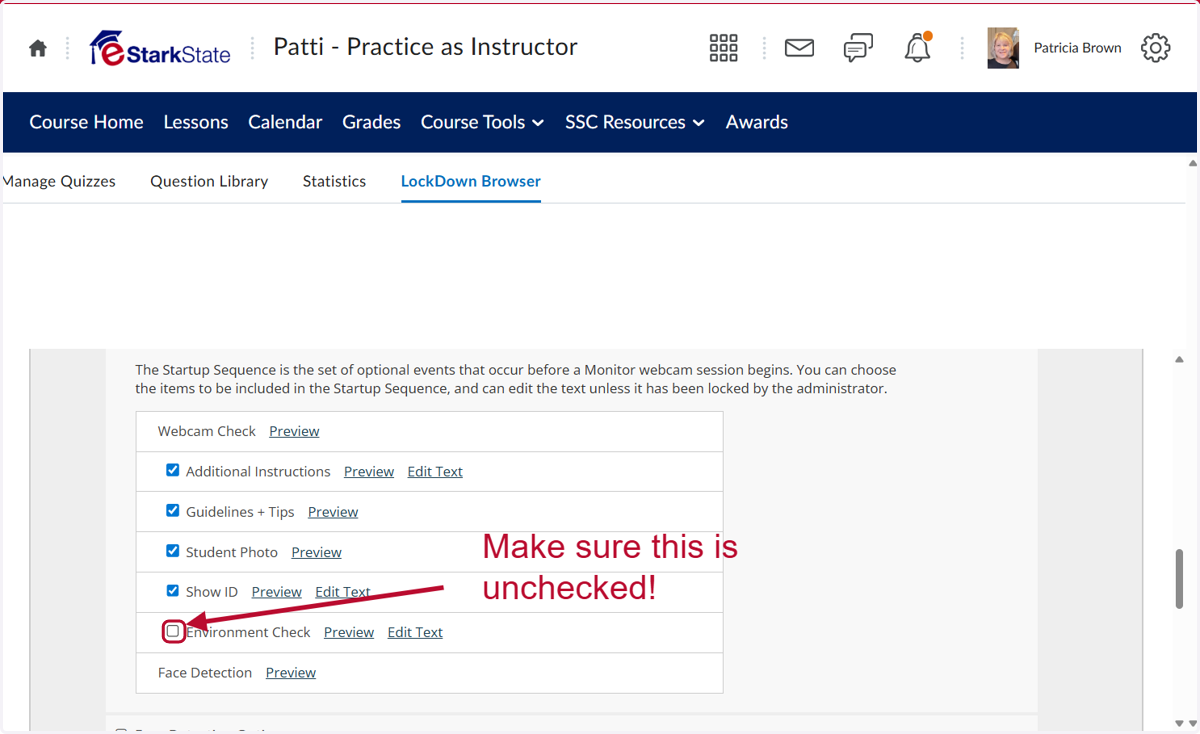Expand the SSC Resources dropdown
Screen dimensions: 1200x734
(635, 122)
